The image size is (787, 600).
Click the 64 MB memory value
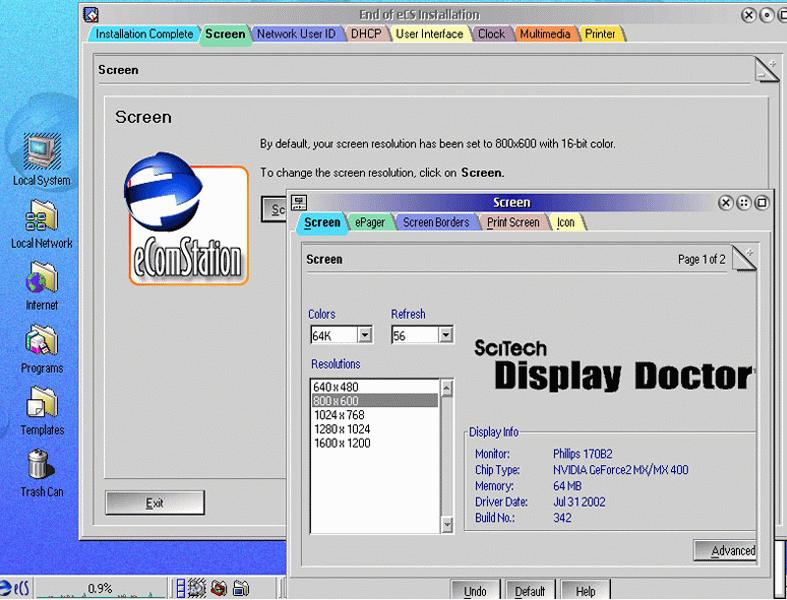[x=567, y=486]
